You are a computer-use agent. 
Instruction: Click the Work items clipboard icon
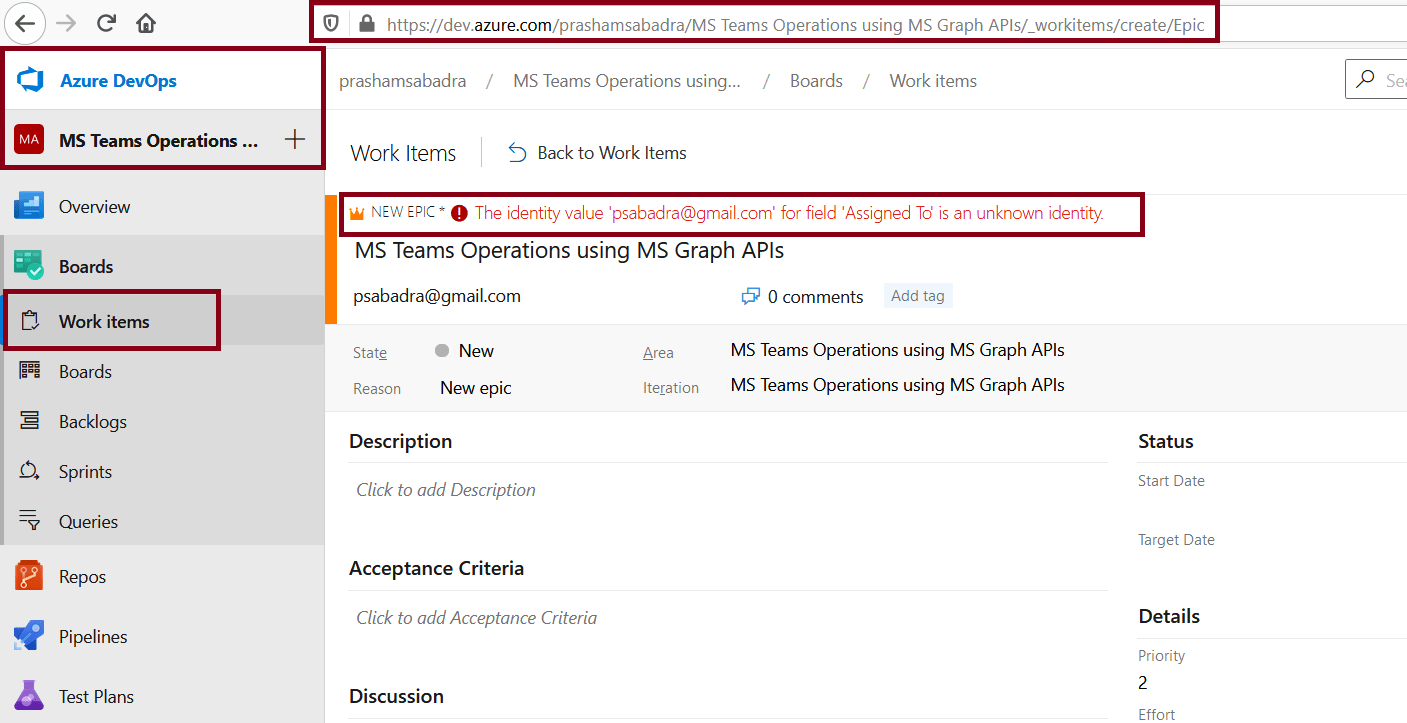29,321
